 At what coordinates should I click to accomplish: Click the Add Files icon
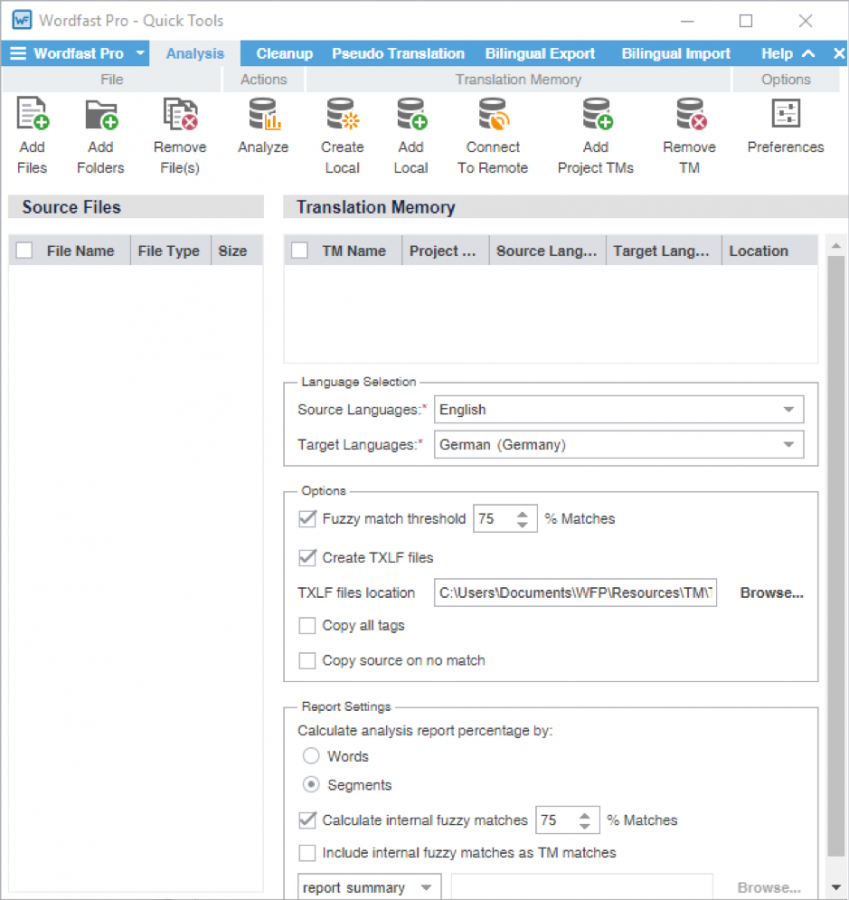(32, 117)
